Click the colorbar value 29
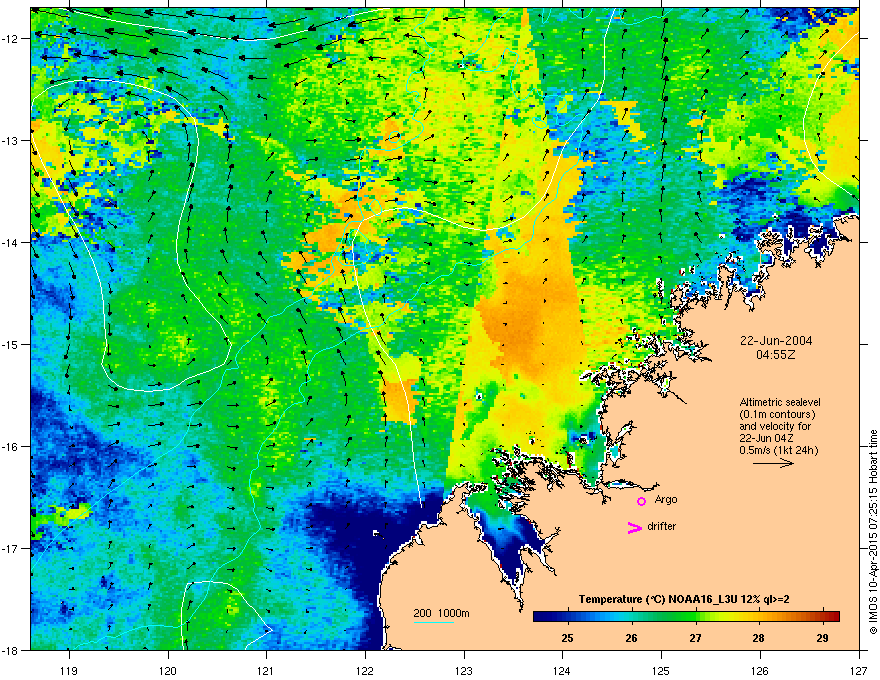This screenshot has width=880, height=680. pos(822,638)
